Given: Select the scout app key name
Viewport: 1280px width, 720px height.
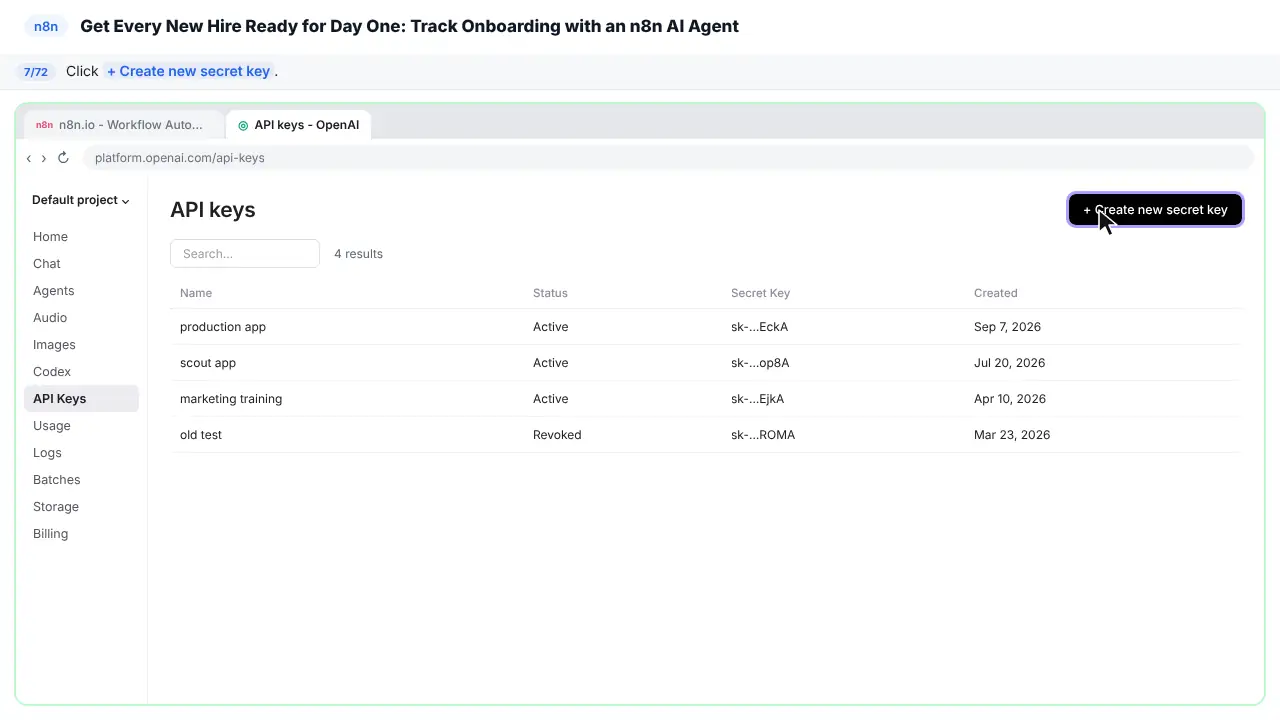Looking at the screenshot, I should click(208, 363).
